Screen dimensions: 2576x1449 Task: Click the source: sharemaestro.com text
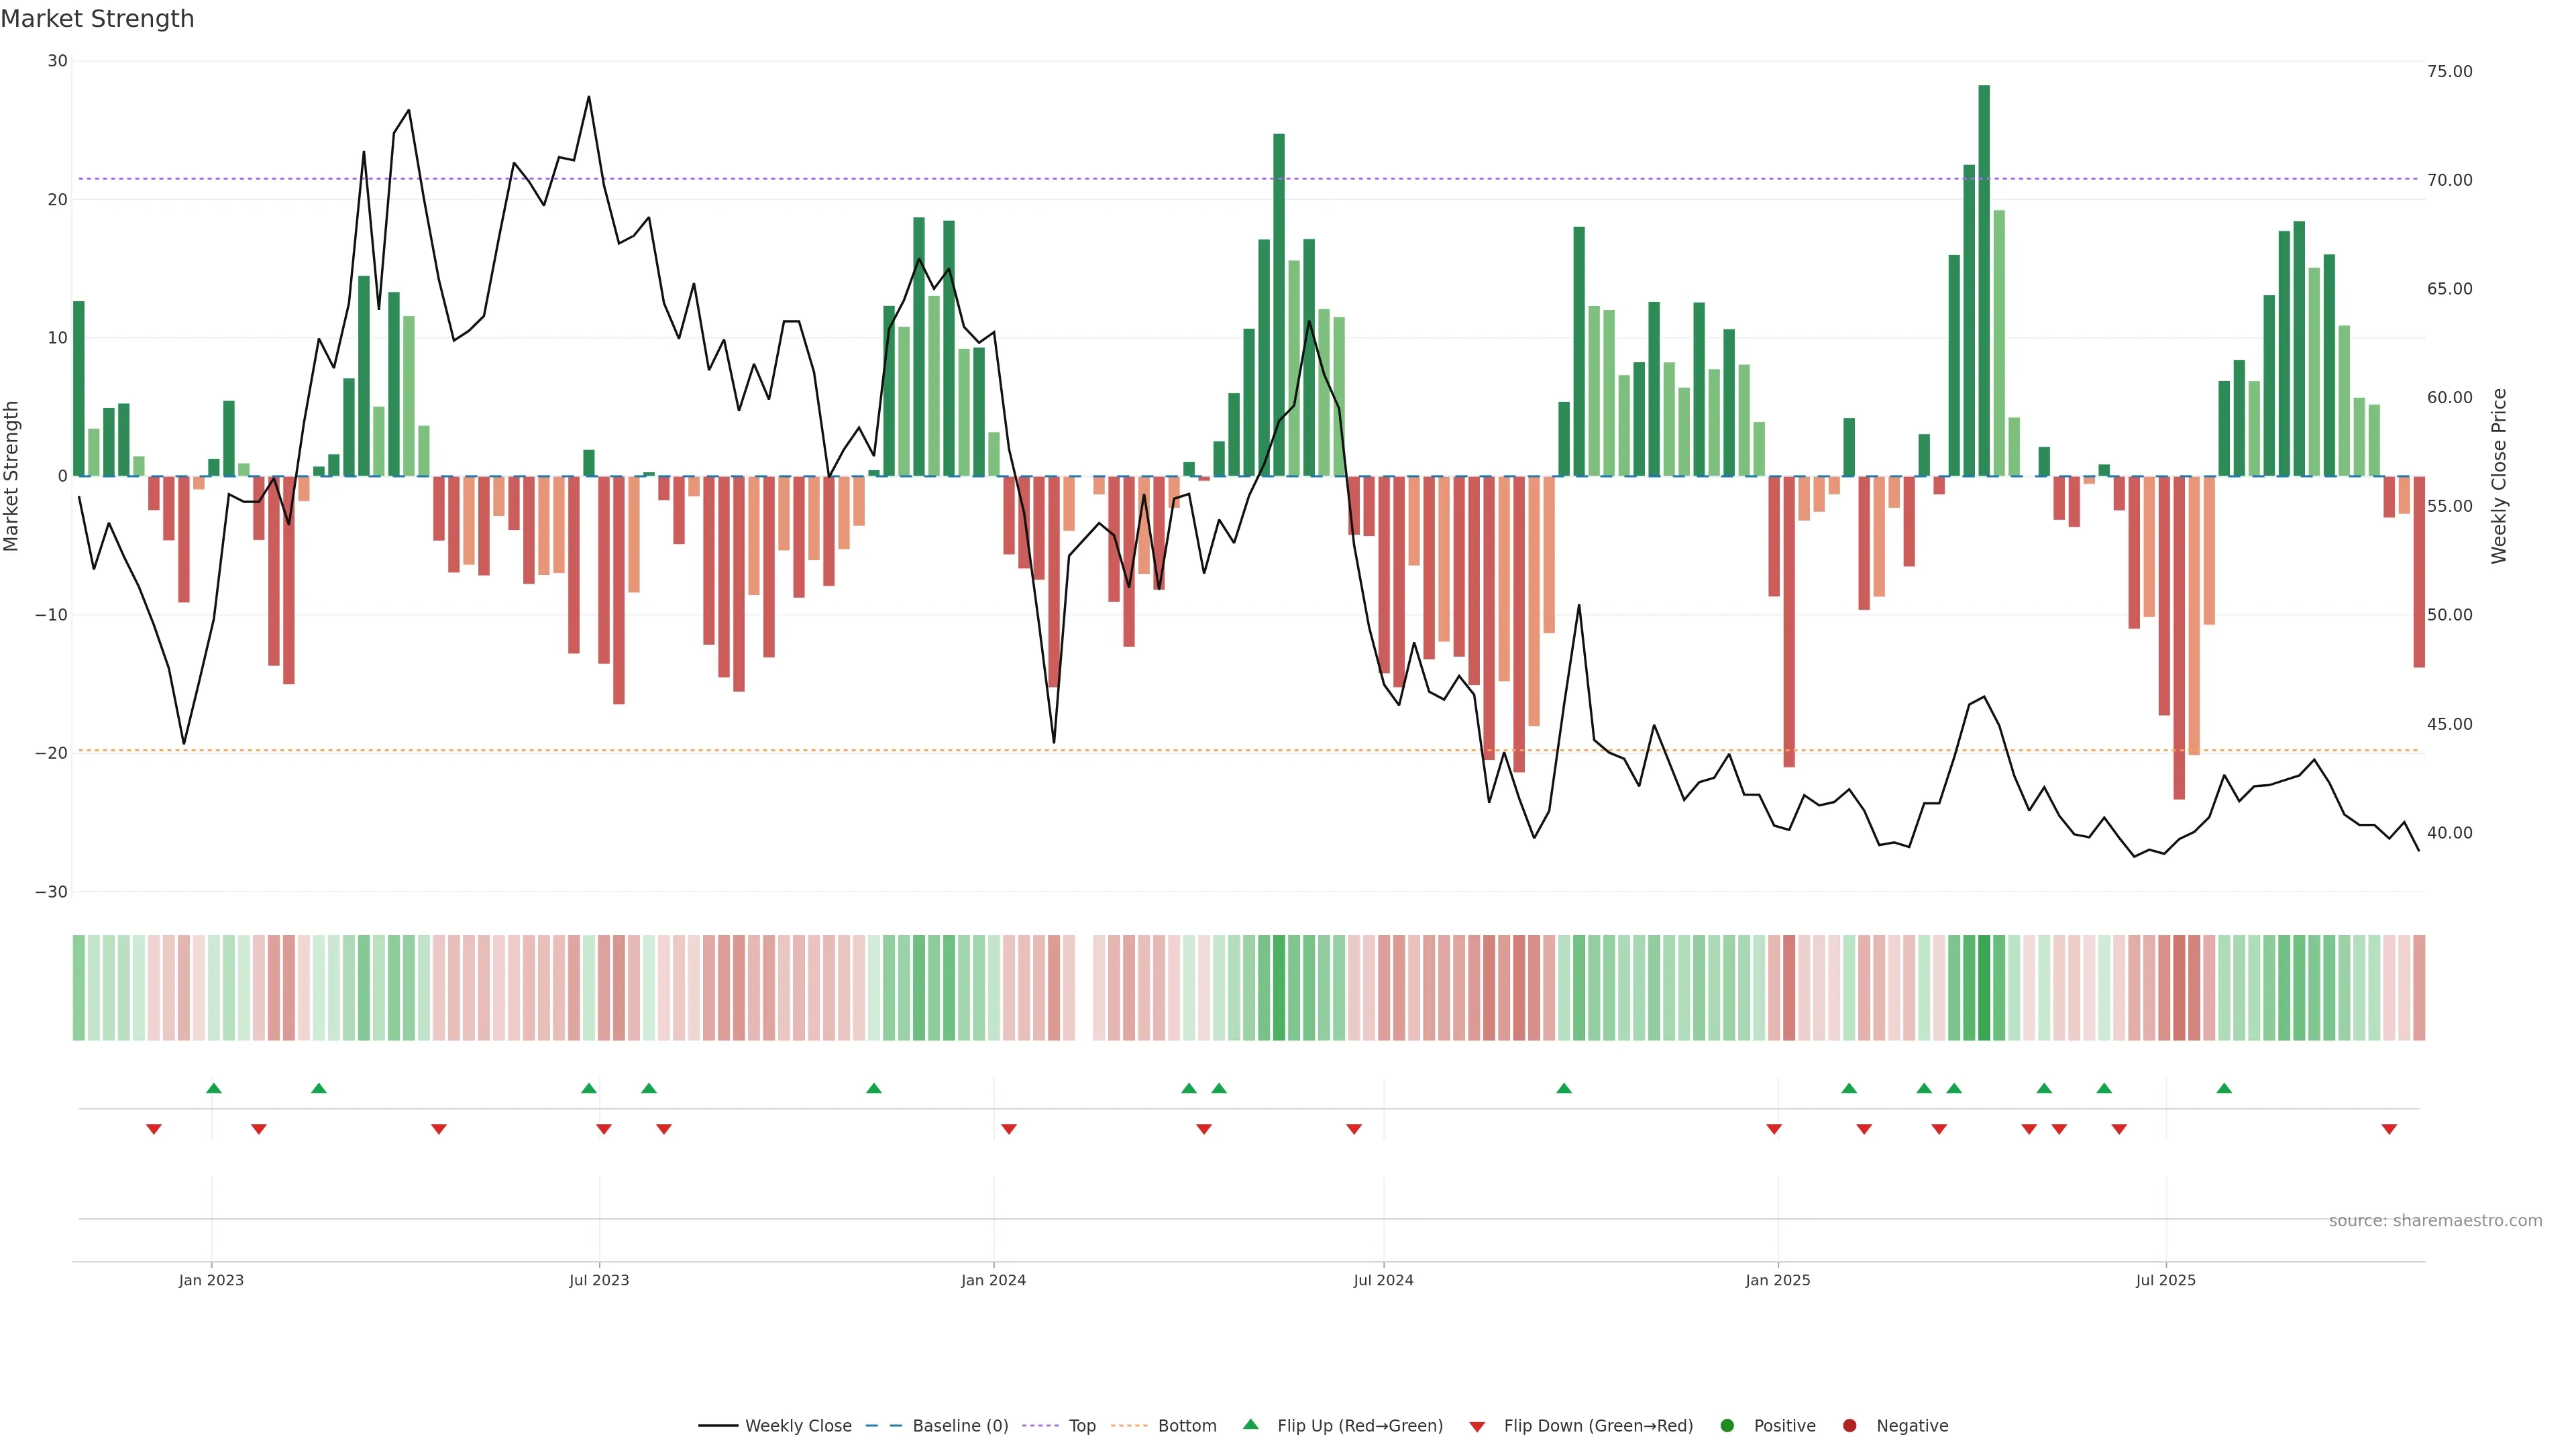(2435, 1221)
